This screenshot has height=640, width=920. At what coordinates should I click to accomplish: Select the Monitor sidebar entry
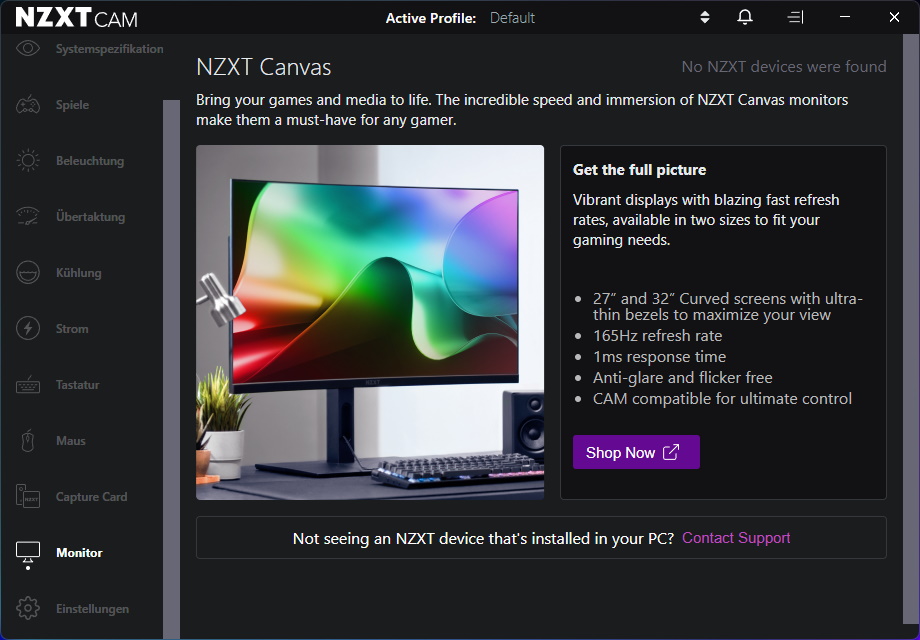(x=29, y=552)
